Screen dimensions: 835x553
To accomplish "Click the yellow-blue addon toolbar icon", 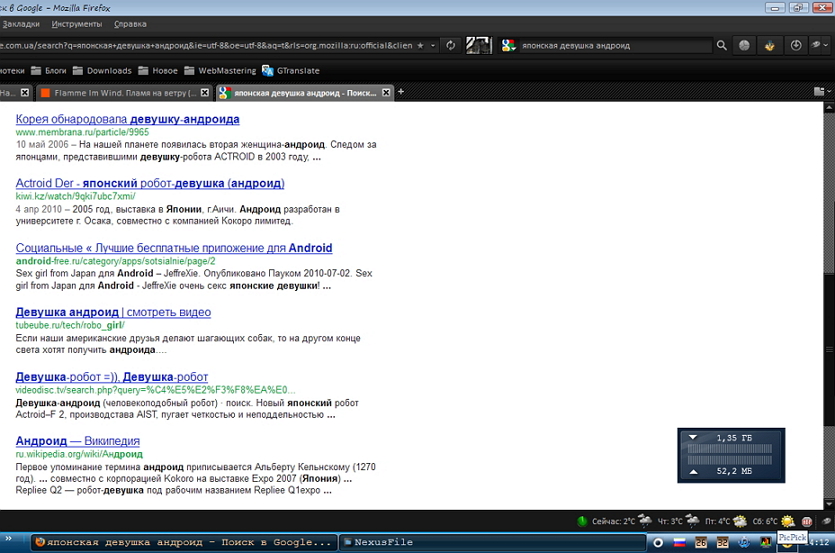I will [769, 46].
